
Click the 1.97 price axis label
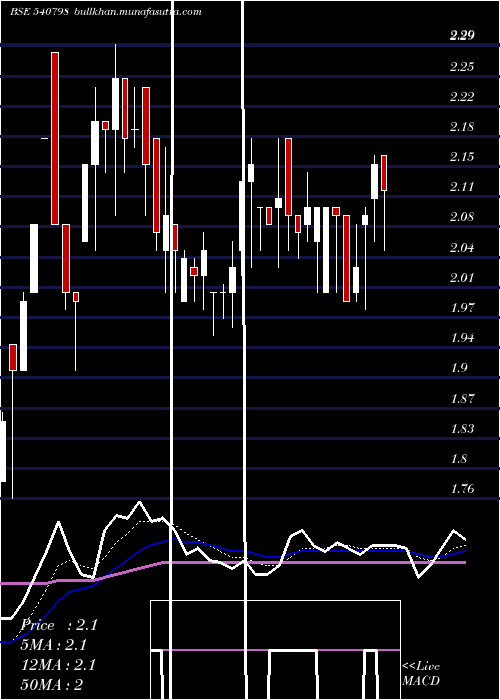click(462, 308)
